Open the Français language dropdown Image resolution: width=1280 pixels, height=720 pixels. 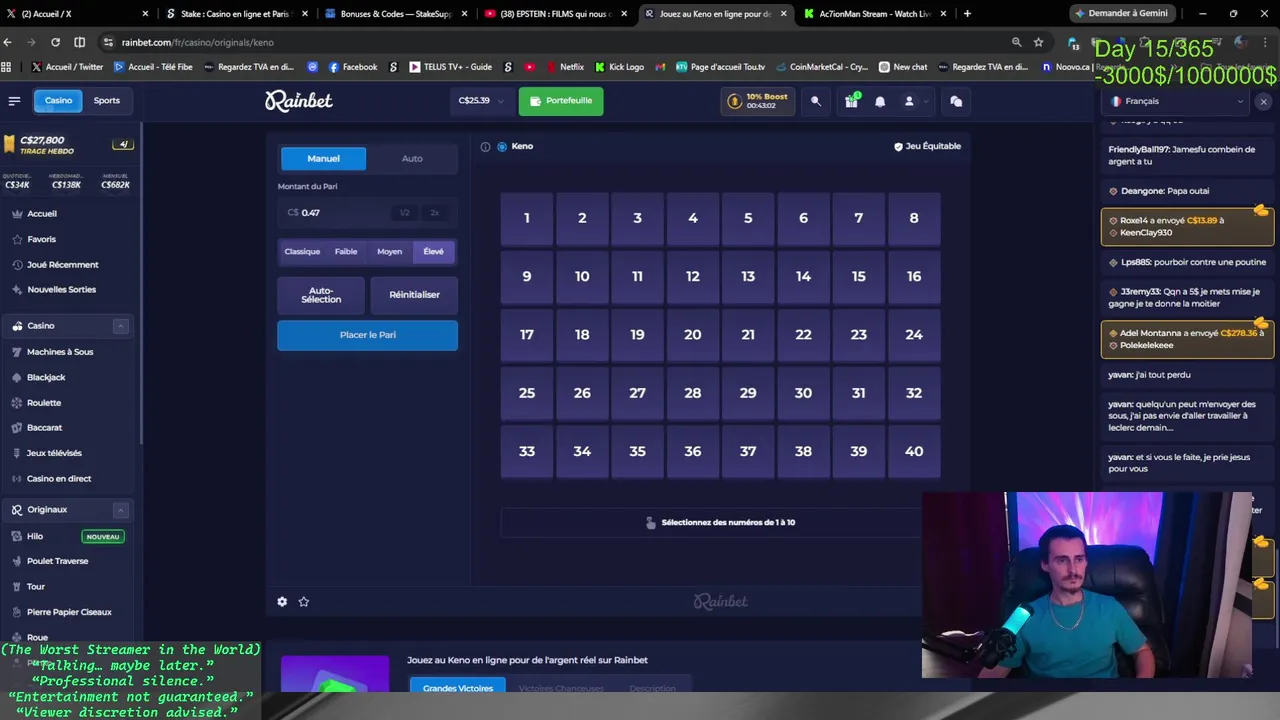click(x=1177, y=101)
